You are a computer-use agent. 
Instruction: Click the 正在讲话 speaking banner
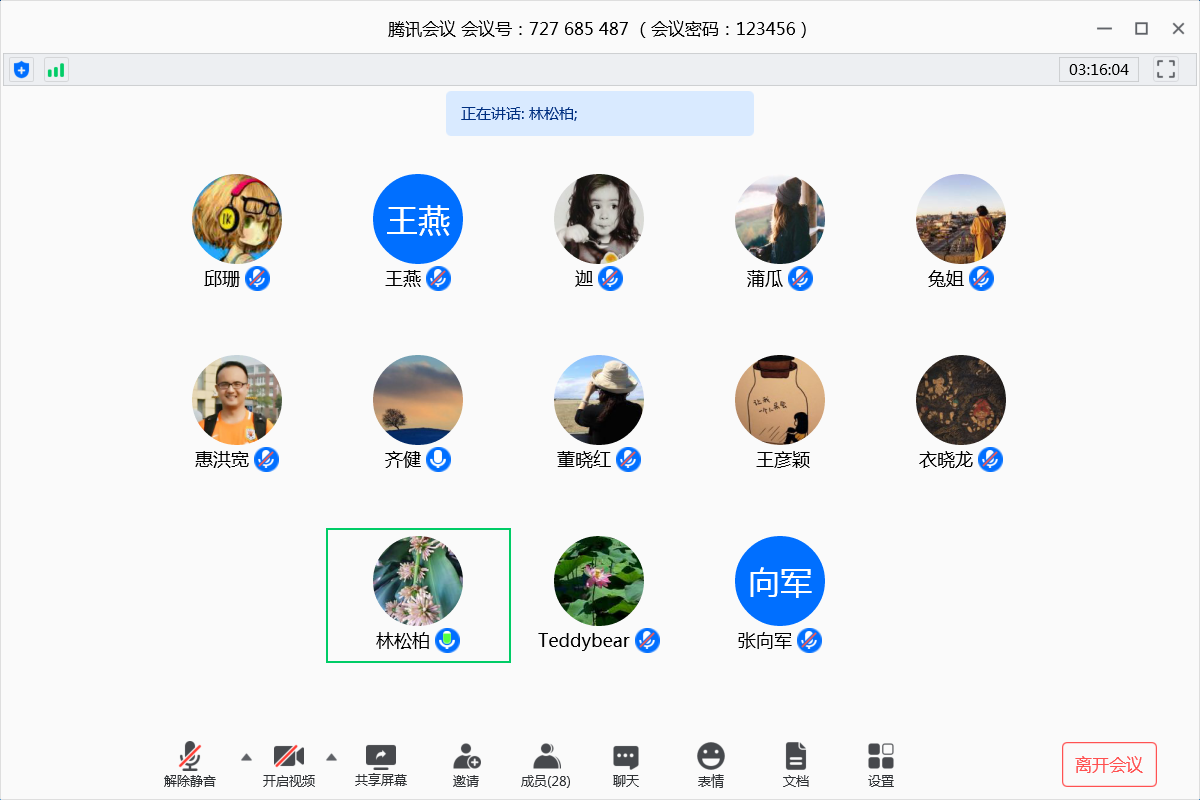click(x=599, y=113)
